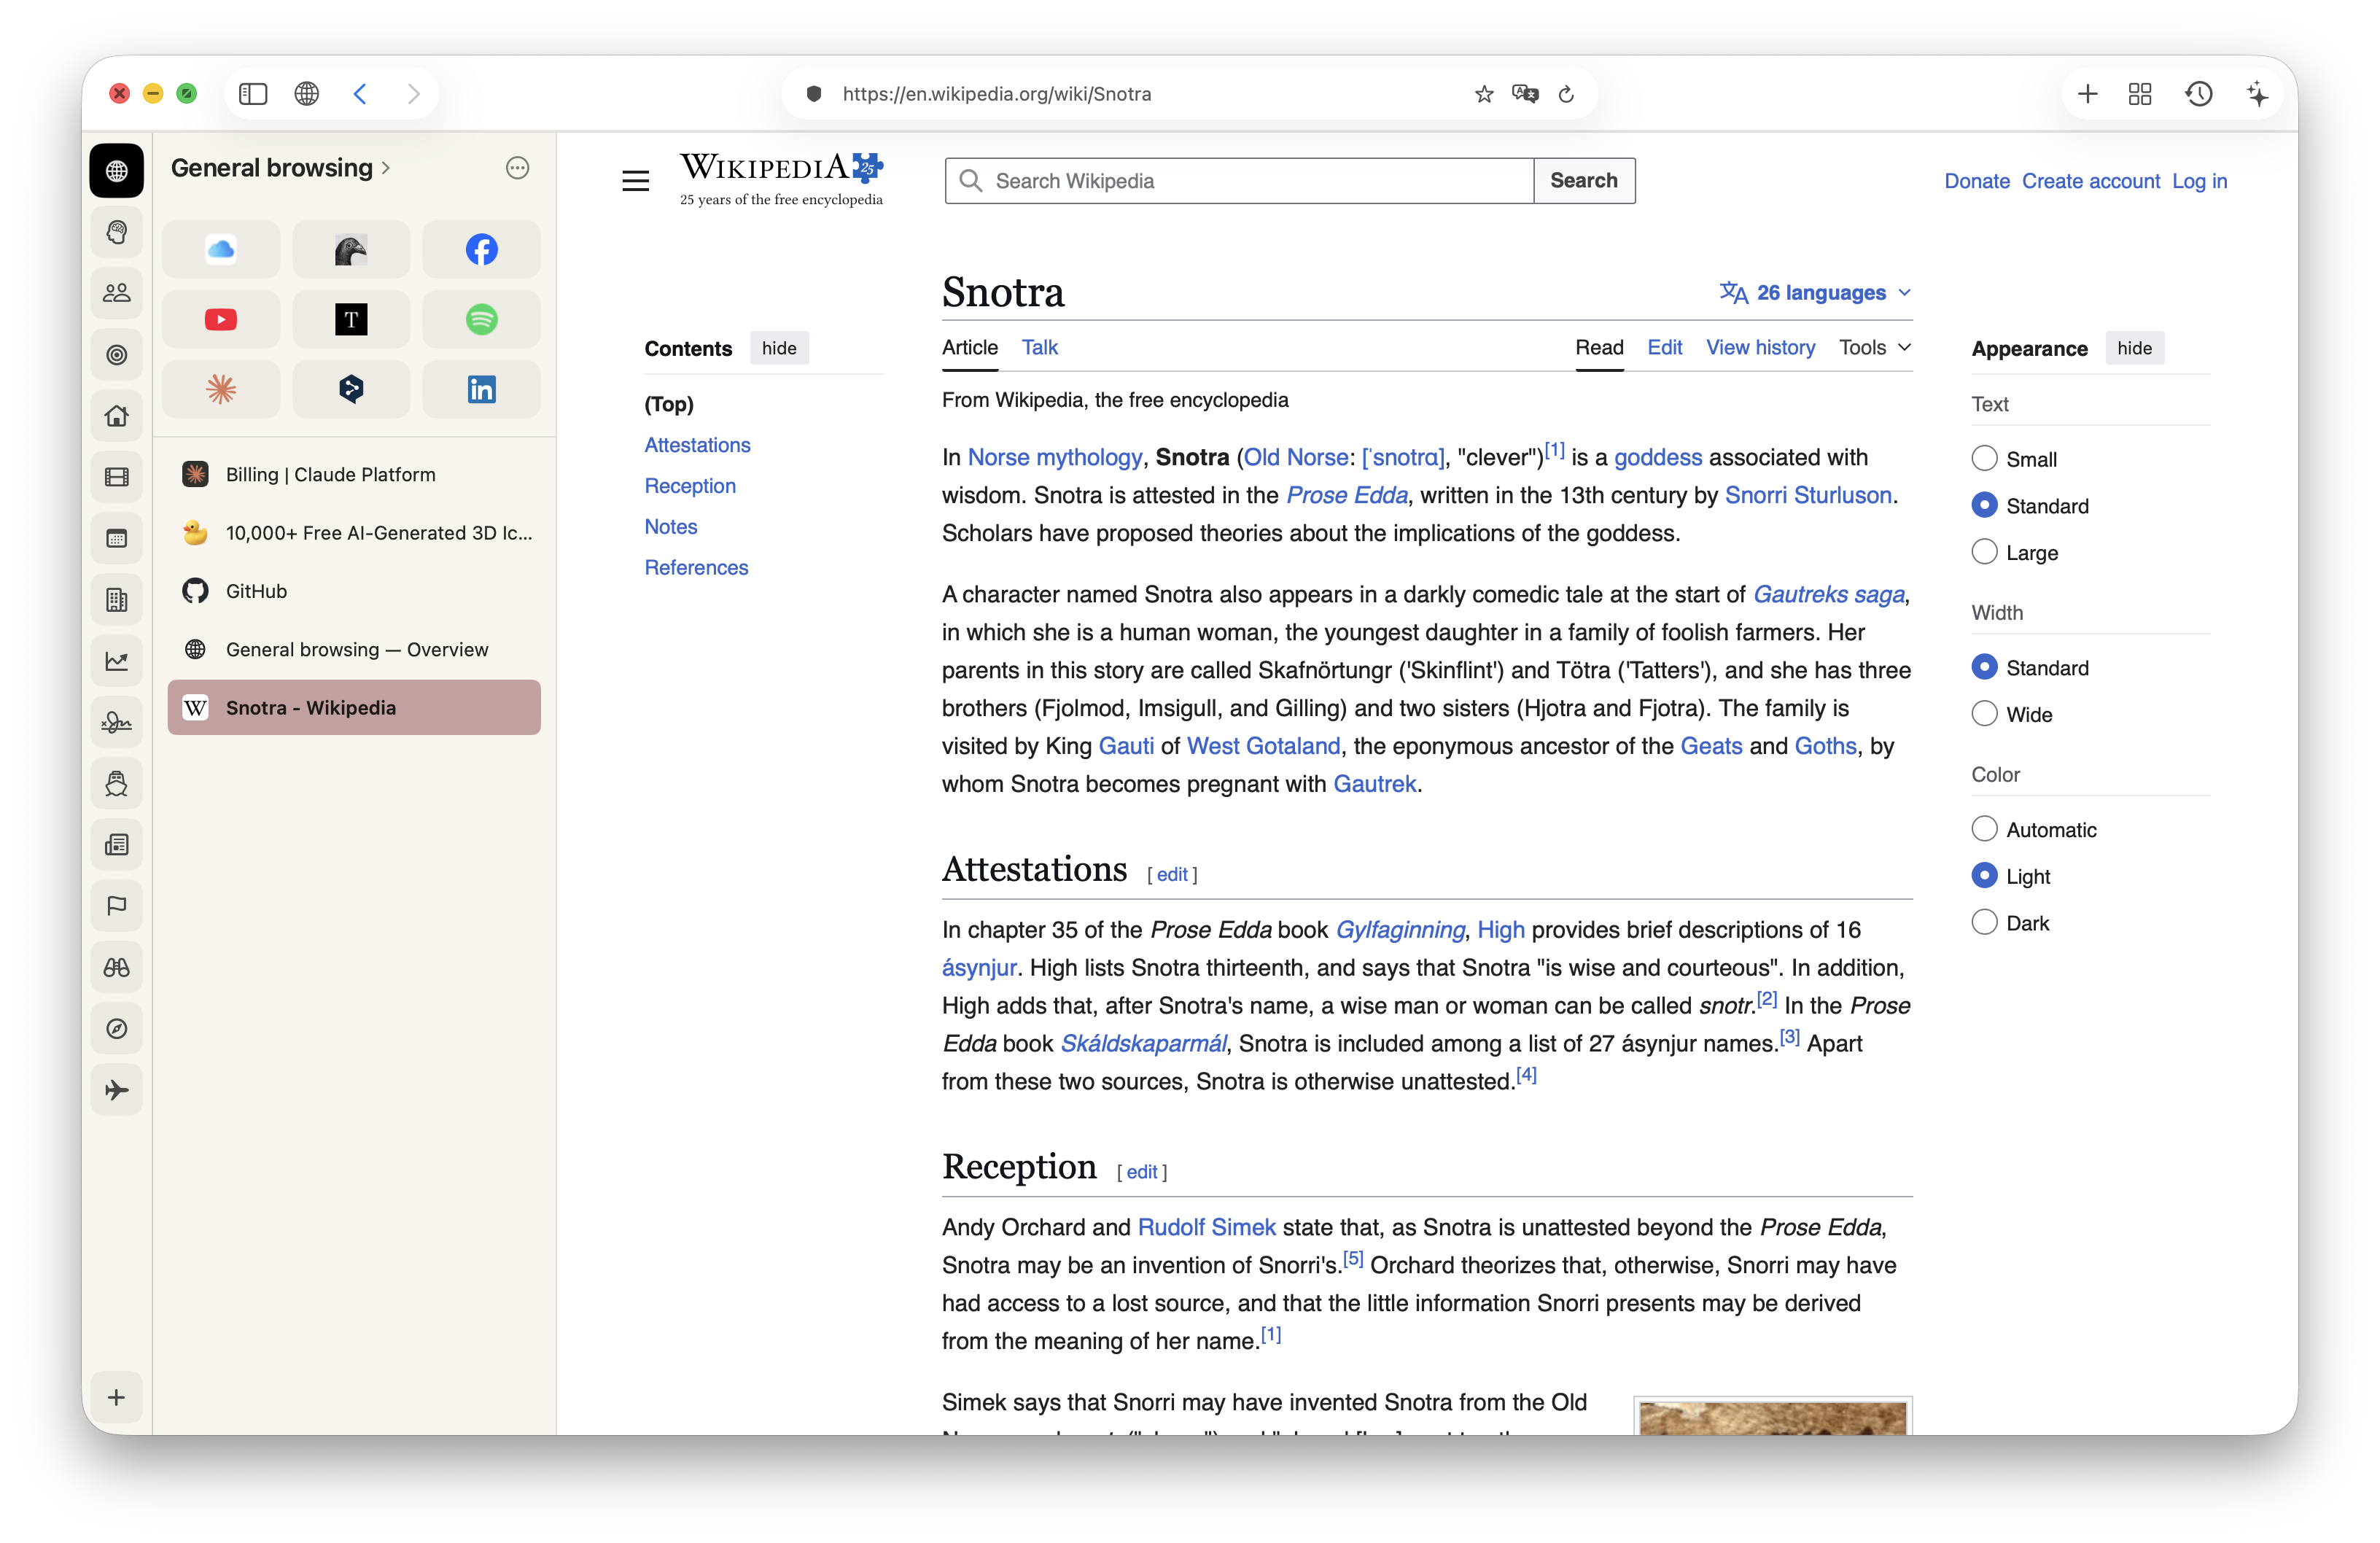2380x1543 pixels.
Task: Set page width to Standard
Action: click(x=1984, y=667)
